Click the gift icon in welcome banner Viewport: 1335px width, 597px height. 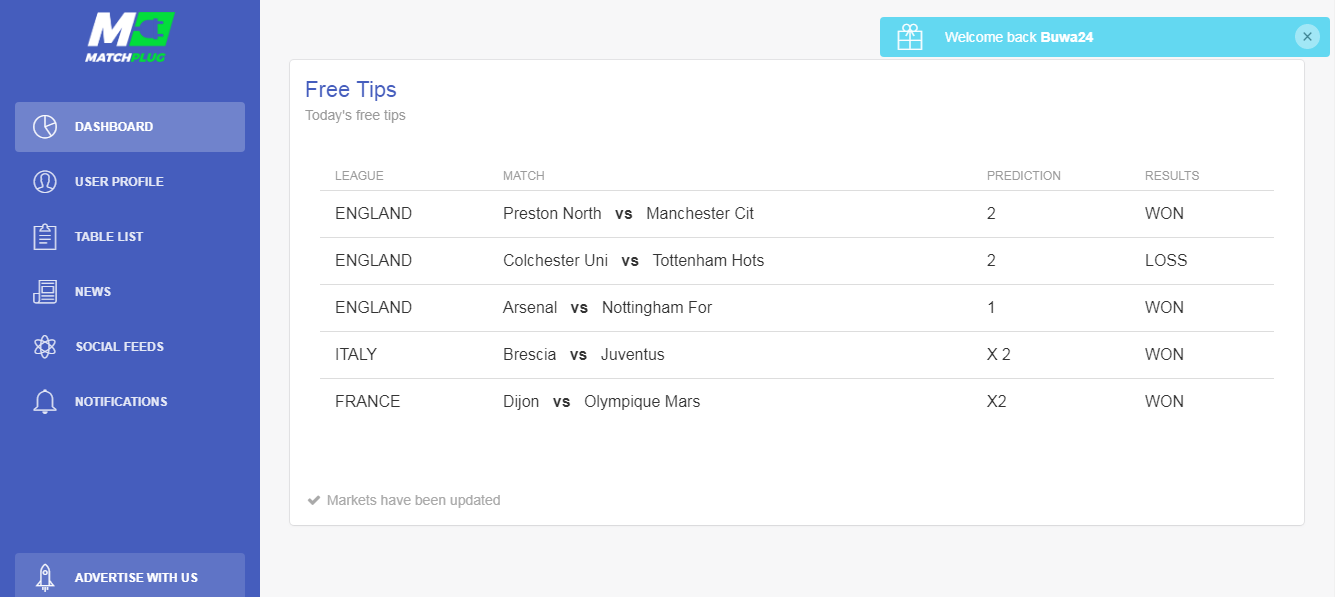click(910, 37)
